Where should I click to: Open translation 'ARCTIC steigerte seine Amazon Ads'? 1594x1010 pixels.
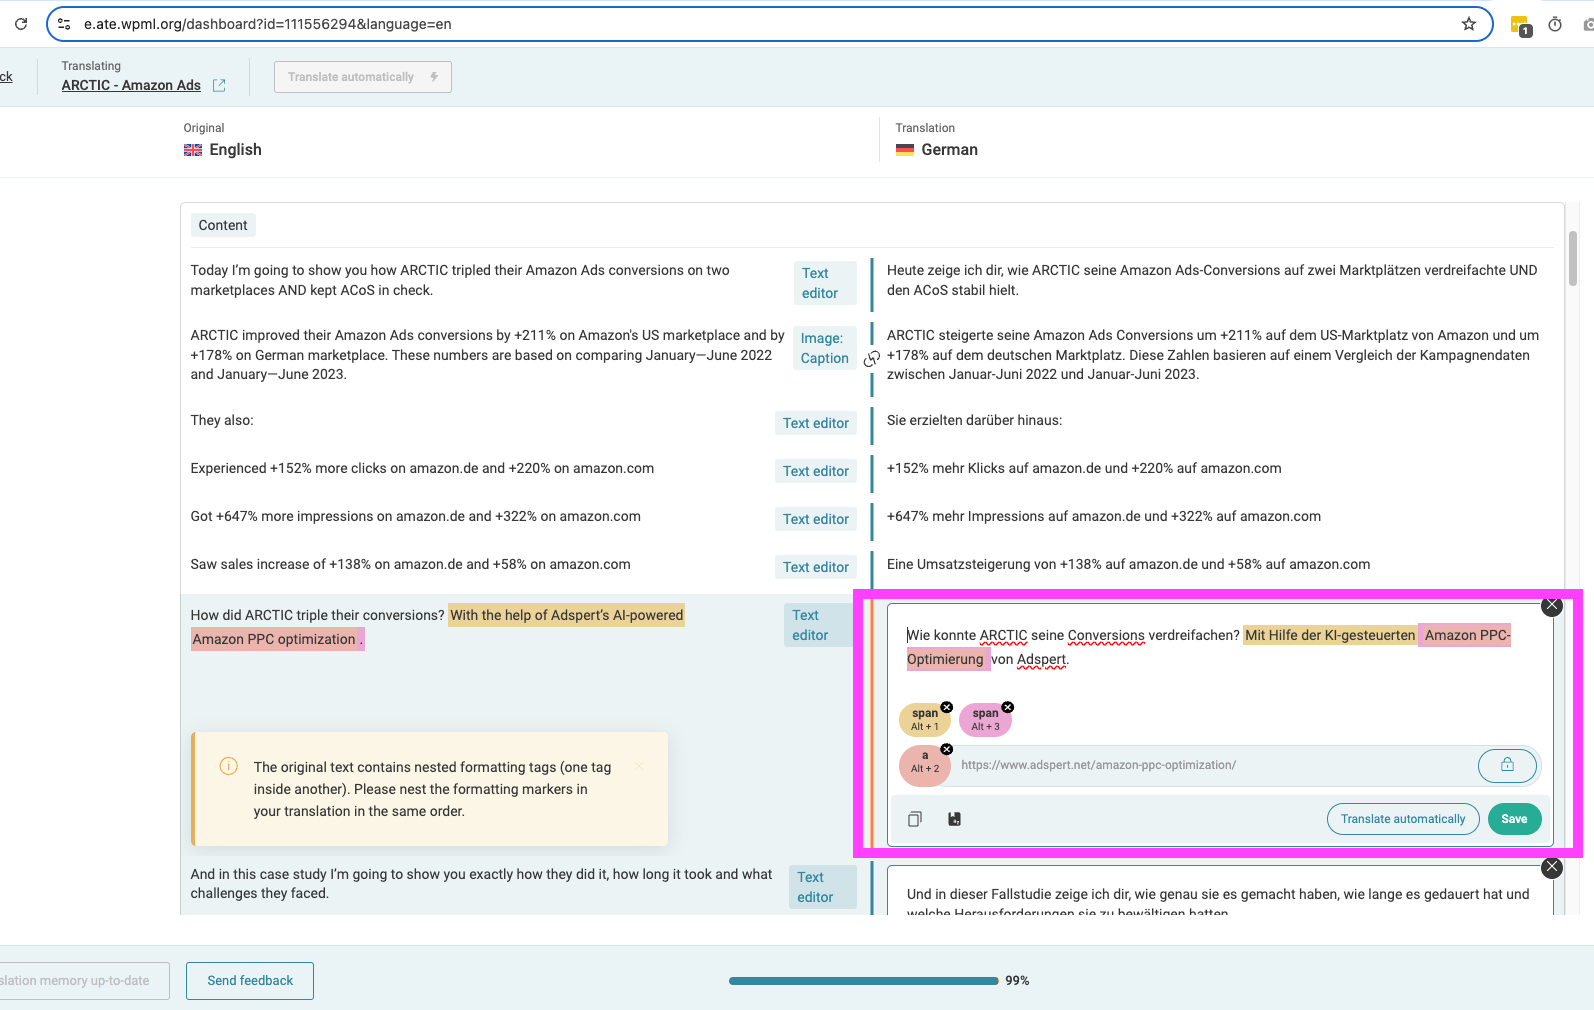[1213, 355]
